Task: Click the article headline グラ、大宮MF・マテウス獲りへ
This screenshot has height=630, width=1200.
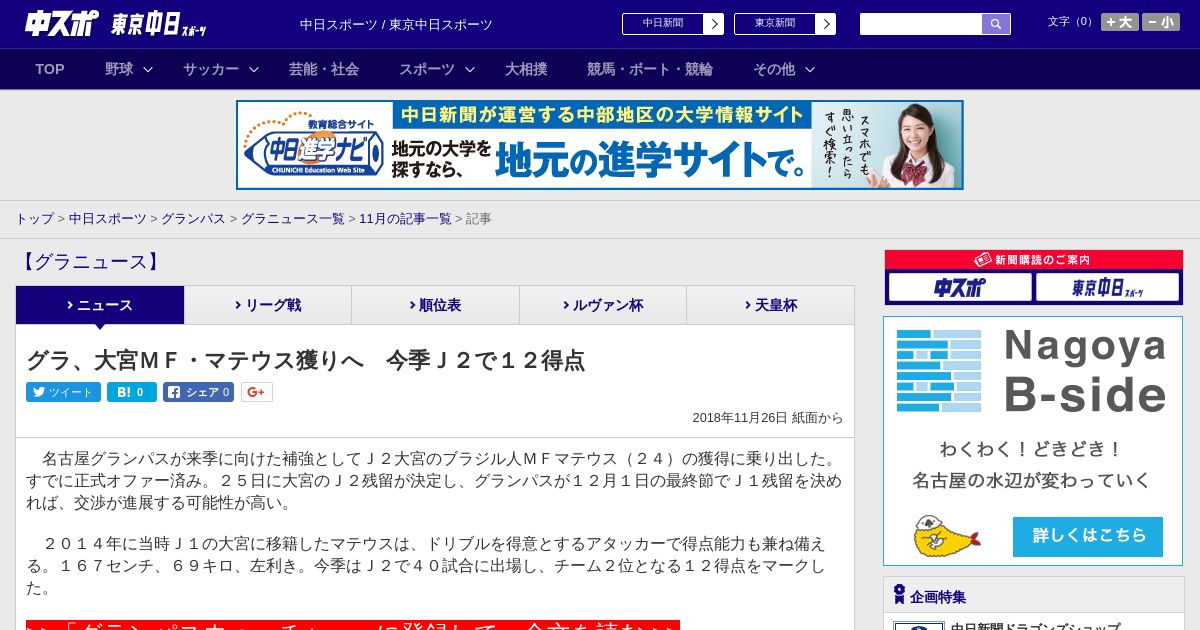Action: tap(305, 360)
